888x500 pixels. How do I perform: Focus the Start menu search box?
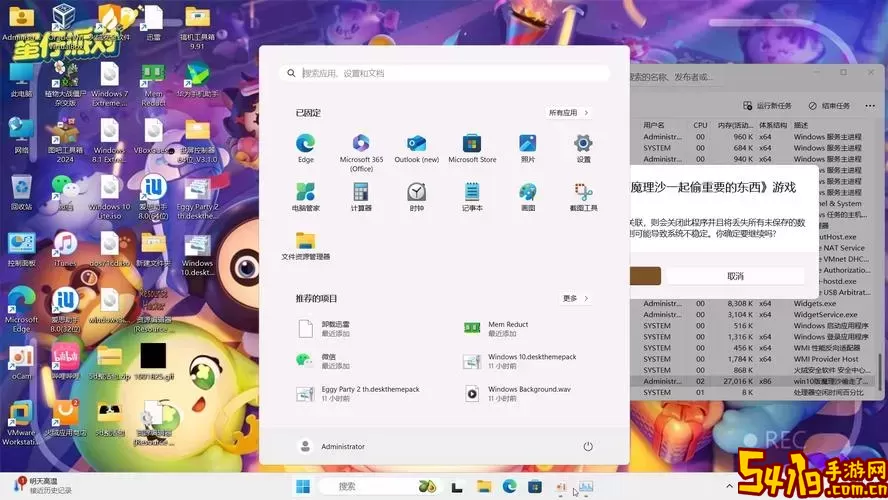(445, 73)
